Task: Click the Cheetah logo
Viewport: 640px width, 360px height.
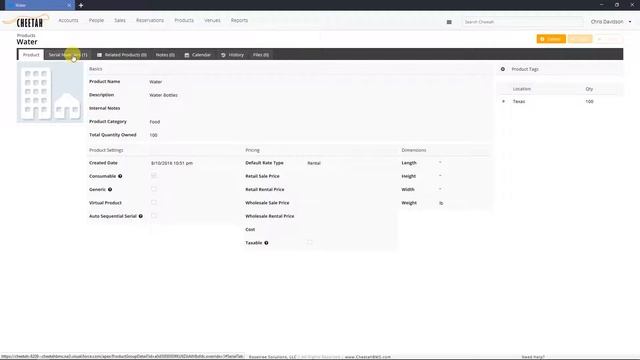Action: tap(26, 21)
